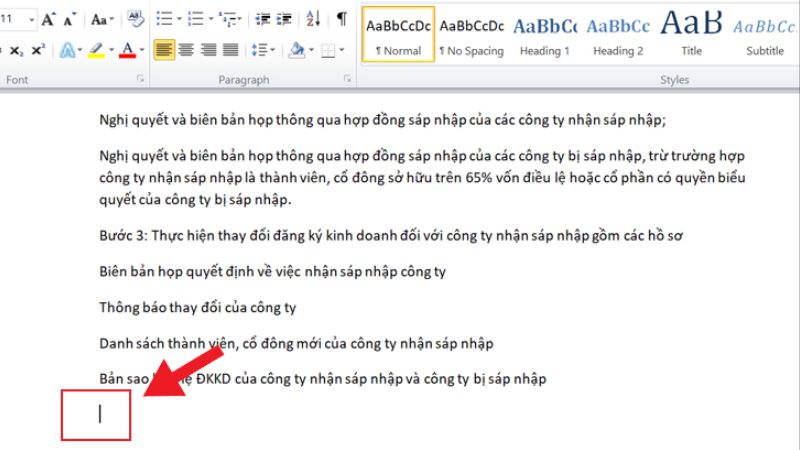Click the Grow Font button

pos(48,20)
